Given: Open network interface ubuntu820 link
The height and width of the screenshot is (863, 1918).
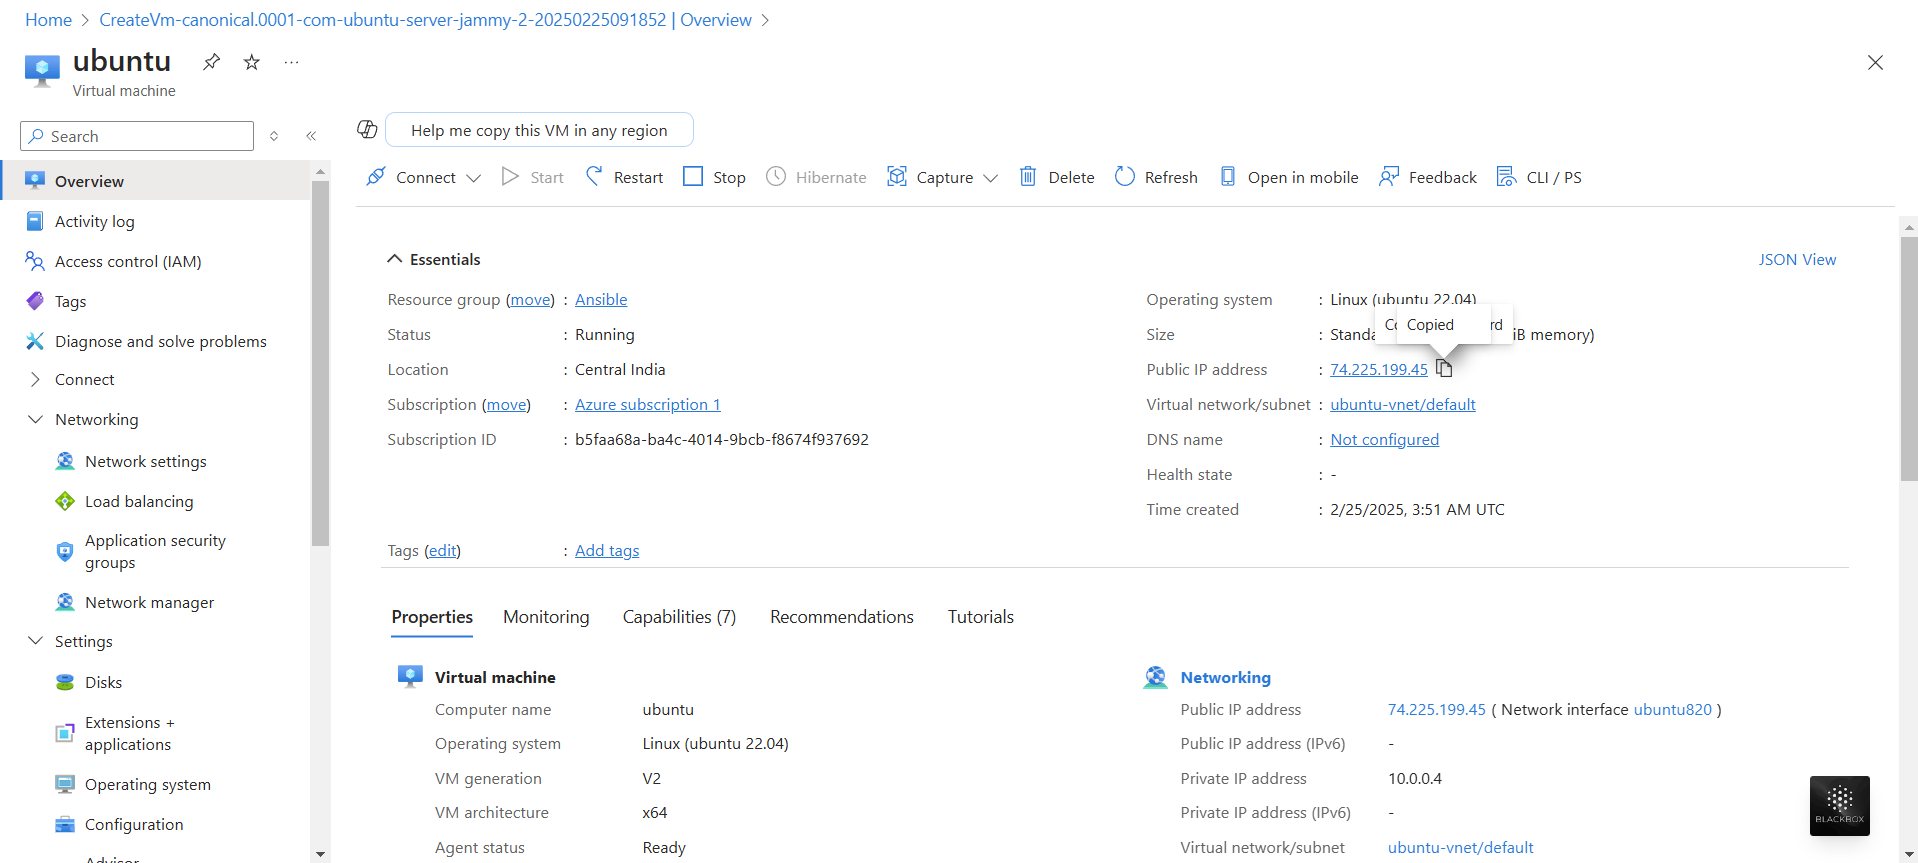Looking at the screenshot, I should coord(1673,709).
